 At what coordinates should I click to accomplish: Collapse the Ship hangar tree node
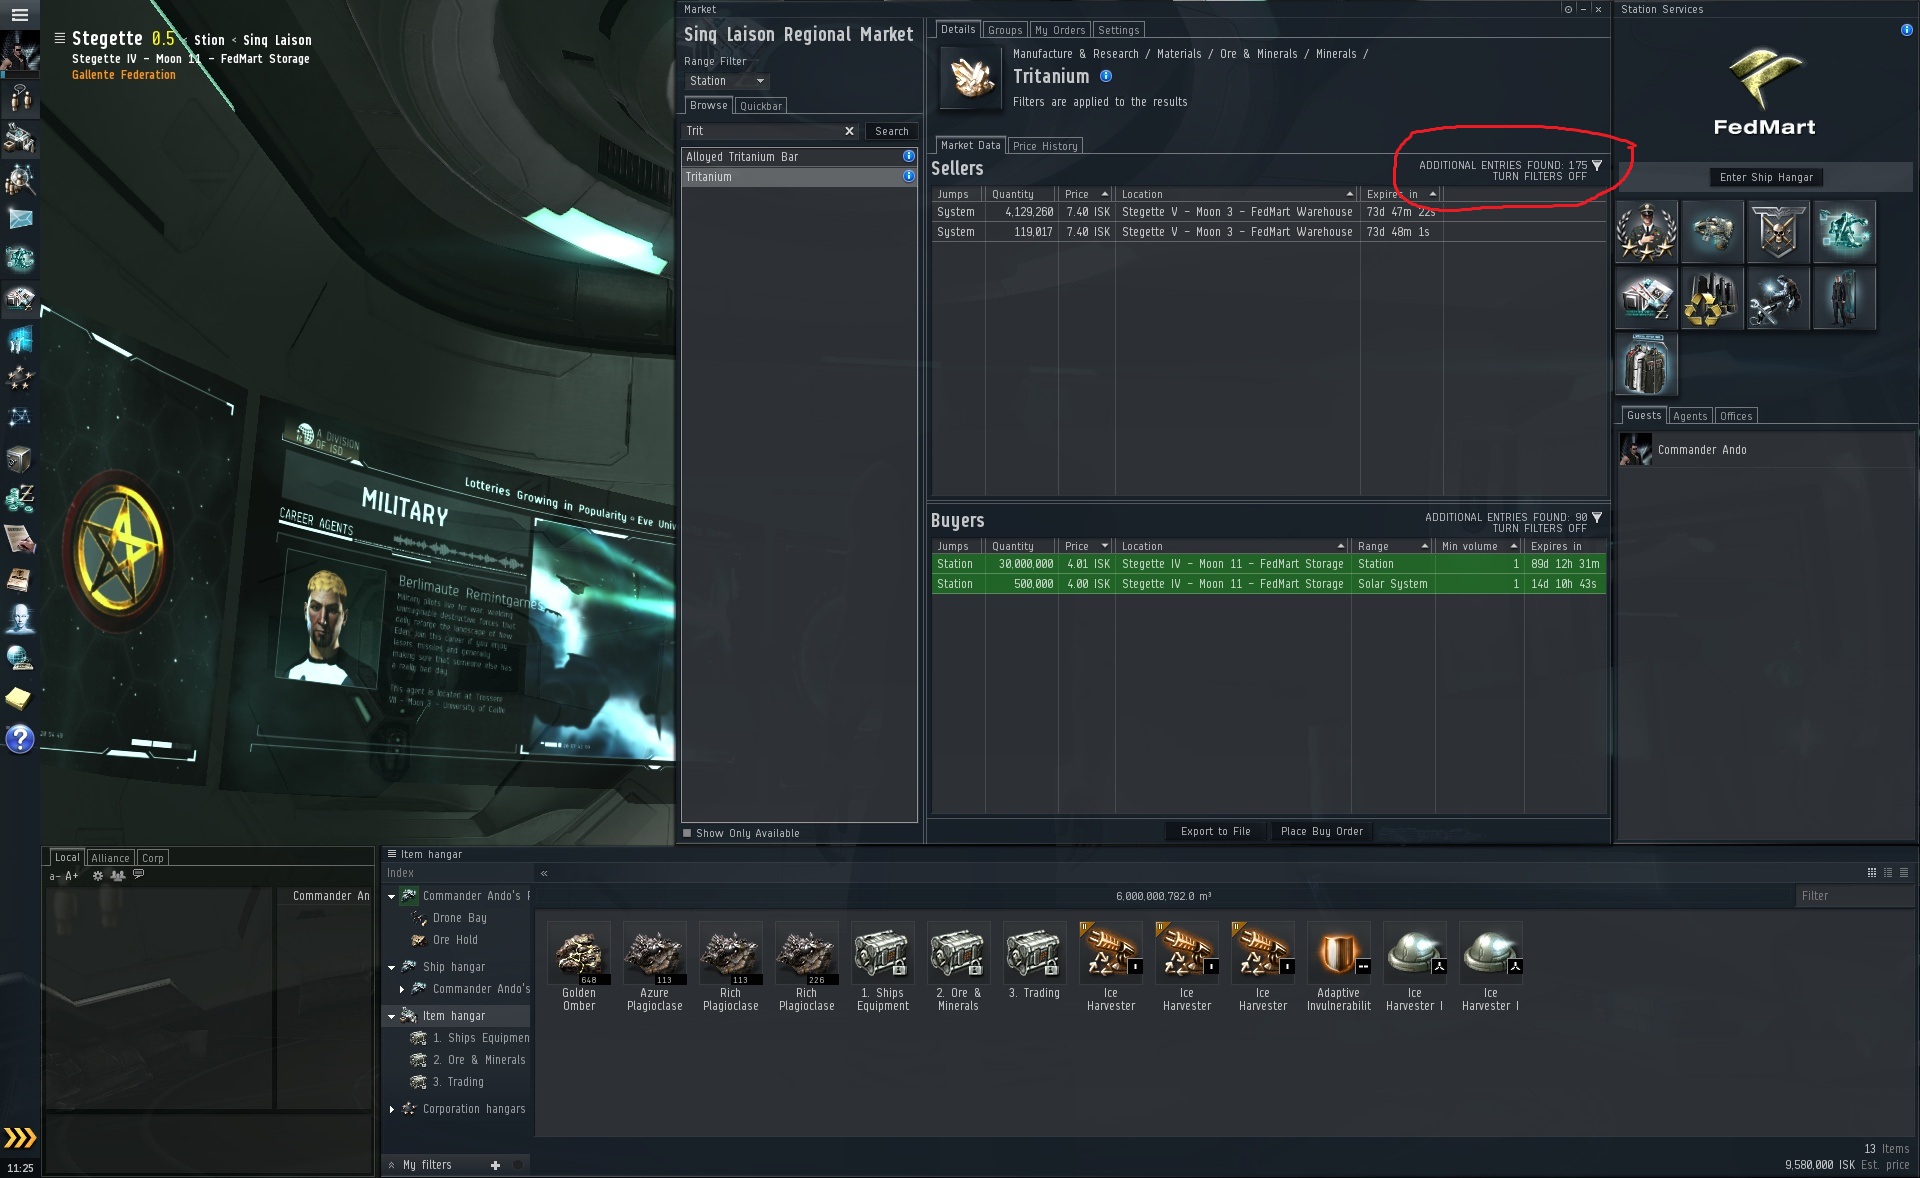tap(392, 967)
